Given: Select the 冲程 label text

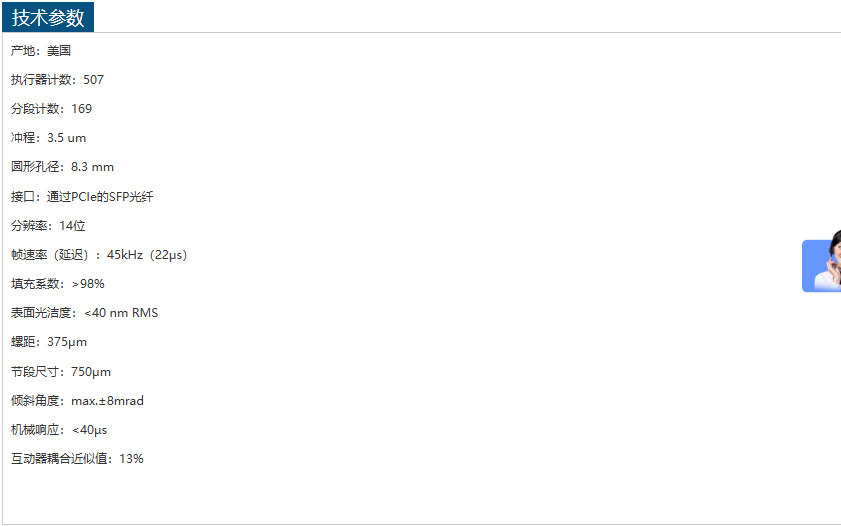Looking at the screenshot, I should click(24, 138).
